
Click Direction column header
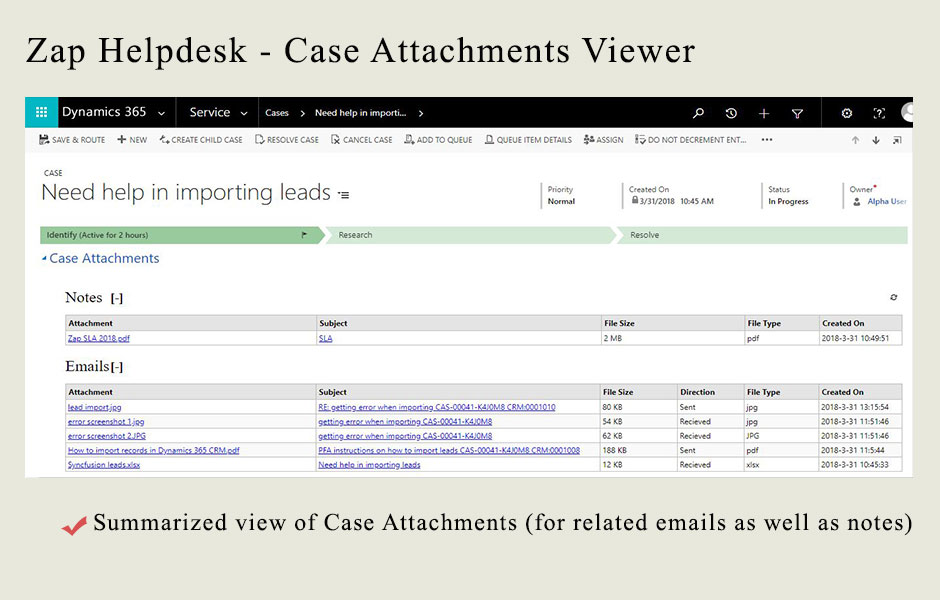tap(710, 392)
